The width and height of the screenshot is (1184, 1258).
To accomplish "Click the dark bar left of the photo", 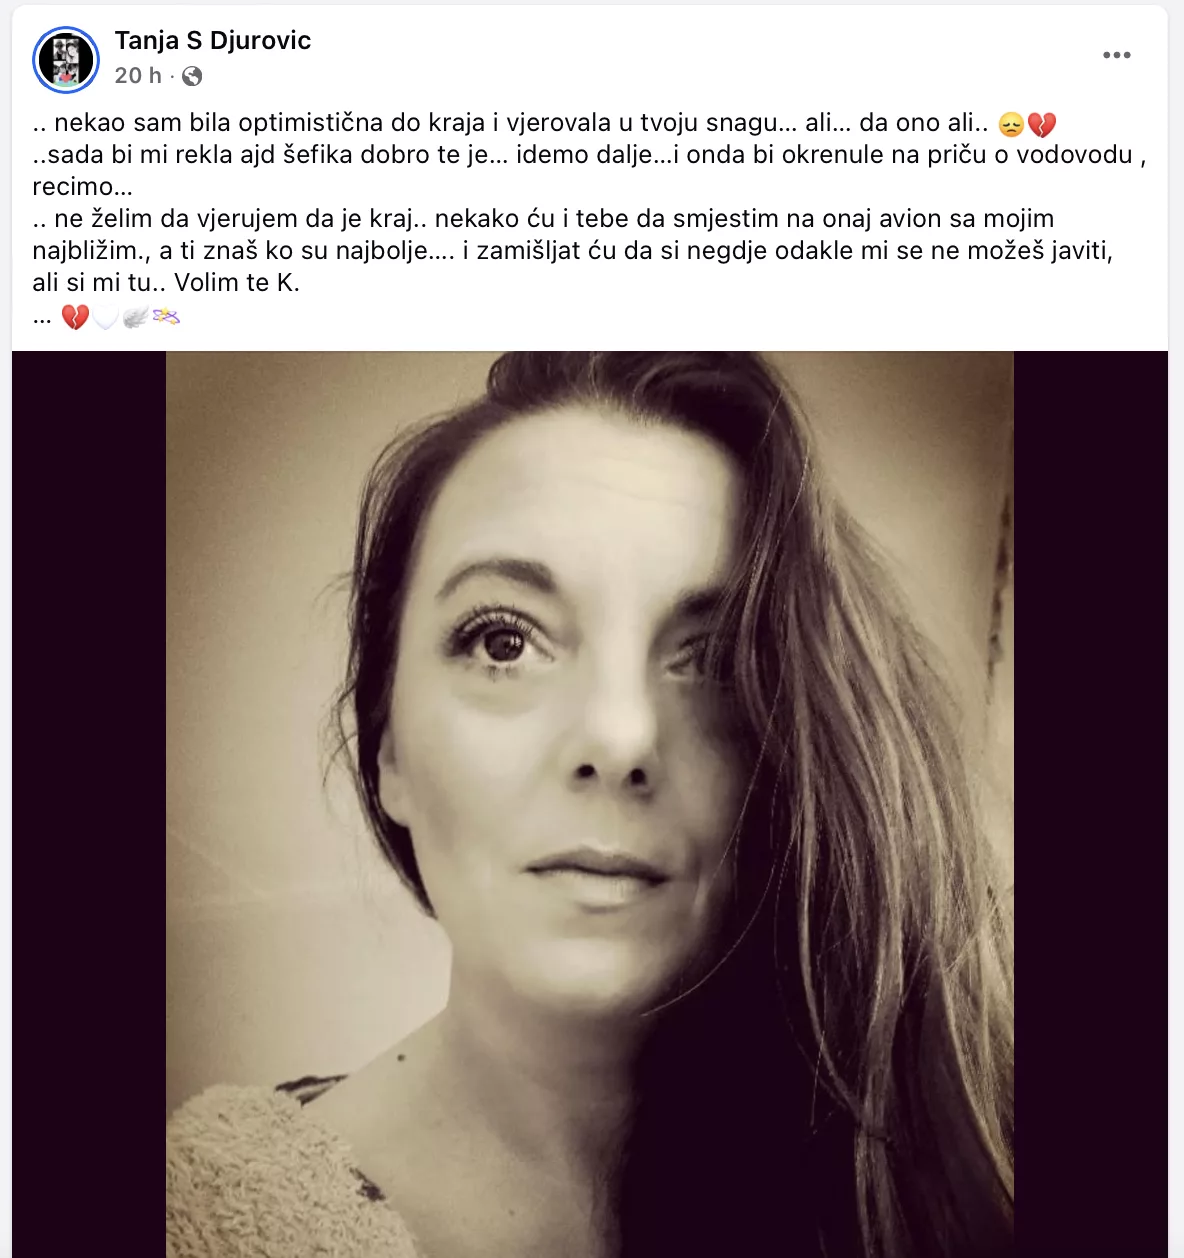I will [89, 804].
